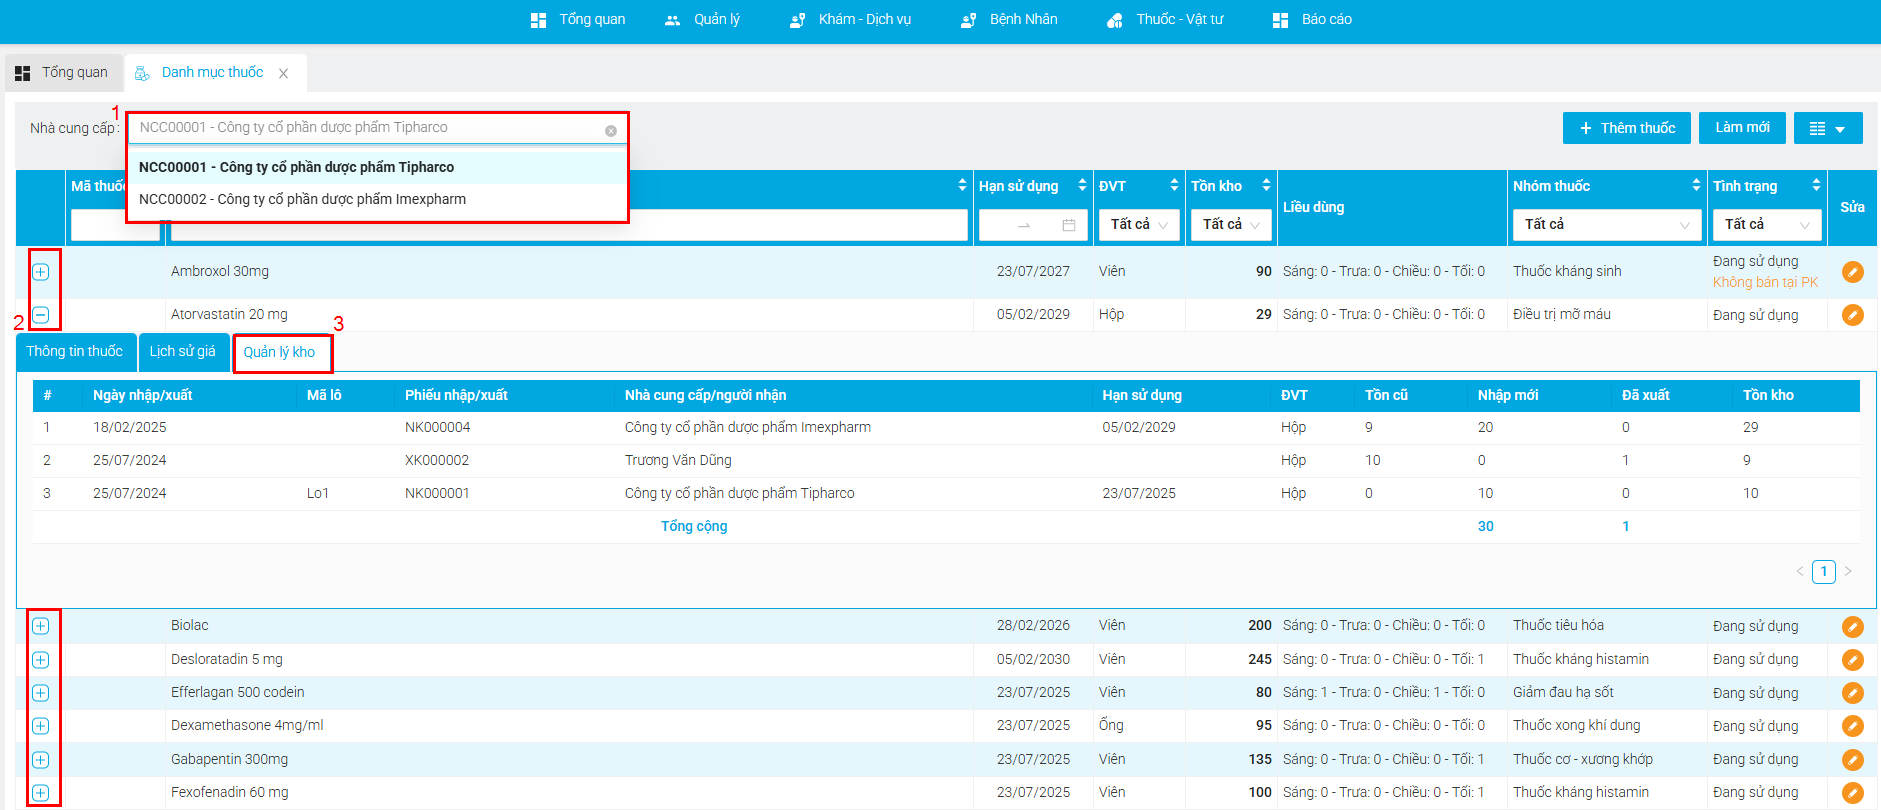Screen dimensions: 1881x810
Task: Click the Nhà cung cấp search field
Action: pos(378,128)
